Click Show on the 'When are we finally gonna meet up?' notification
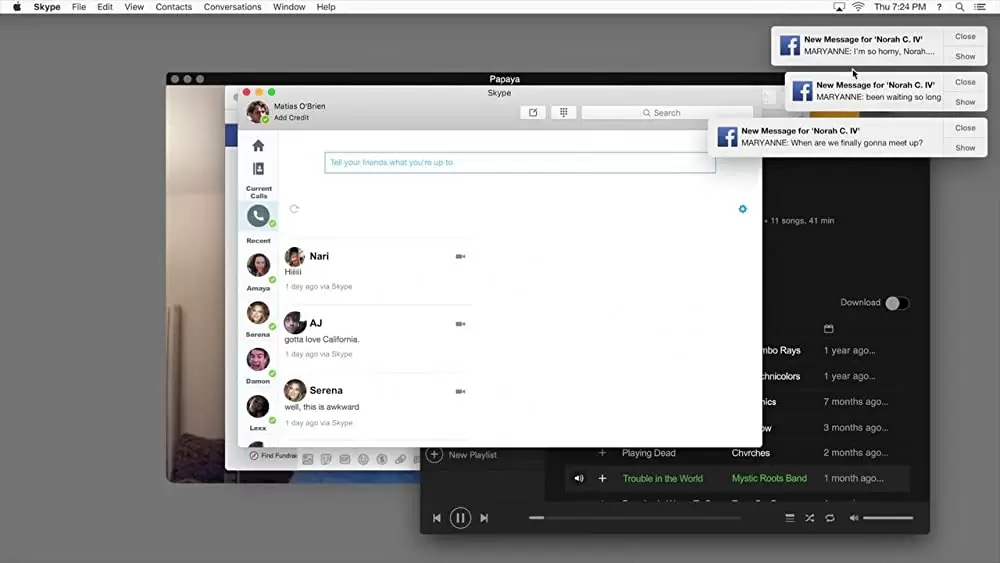This screenshot has width=1000, height=563. (x=965, y=148)
